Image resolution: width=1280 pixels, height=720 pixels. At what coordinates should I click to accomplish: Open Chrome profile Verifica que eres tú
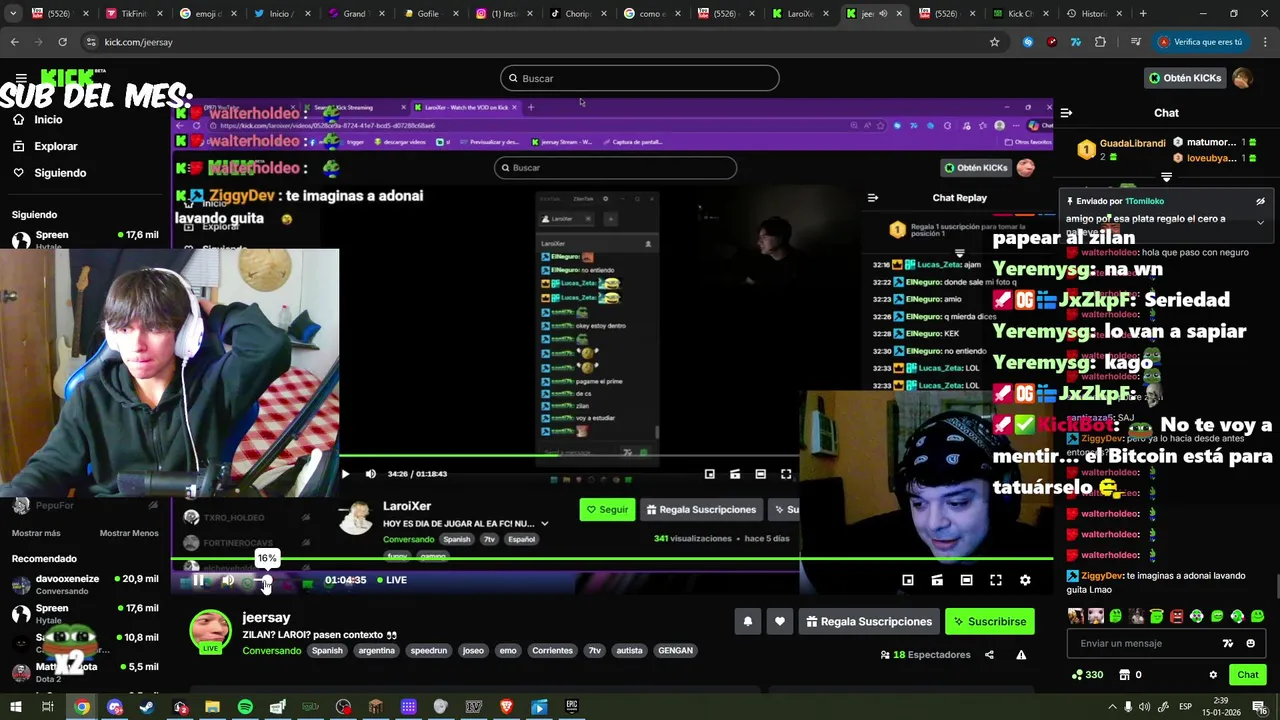point(1203,42)
